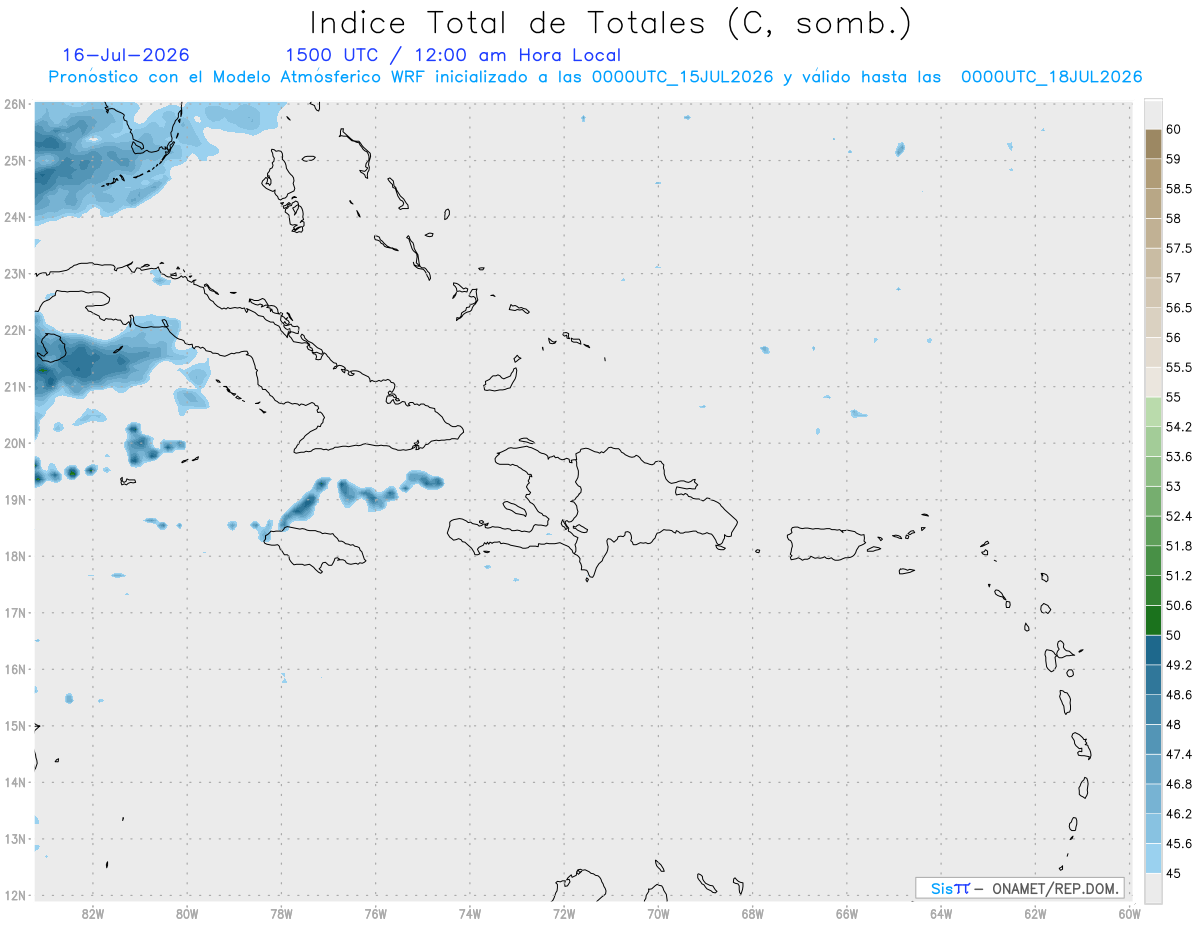This screenshot has width=1200, height=927.
Task: Click the colorbar label "49.2"
Action: pos(1178,665)
